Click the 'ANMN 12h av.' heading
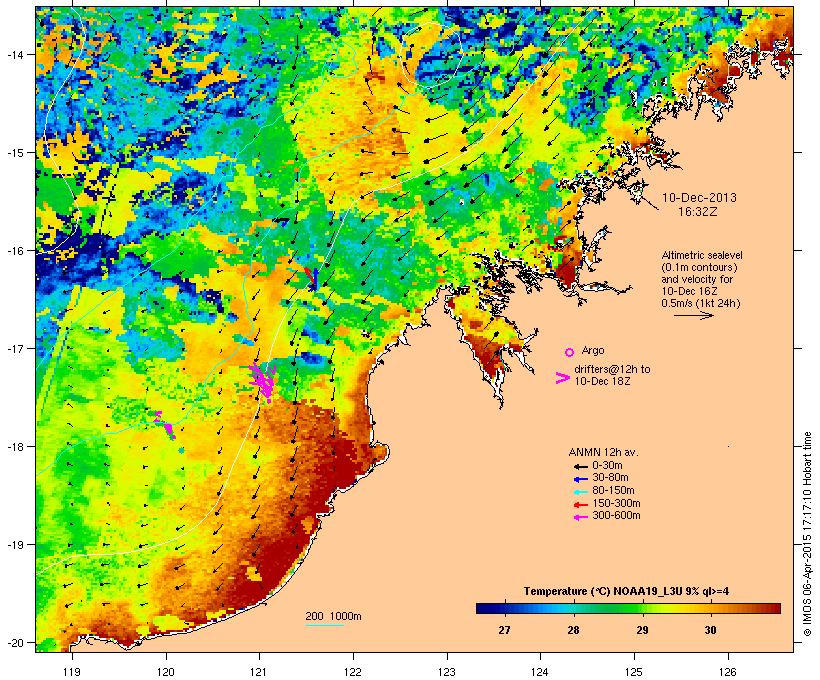820x680 pixels. (x=603, y=452)
